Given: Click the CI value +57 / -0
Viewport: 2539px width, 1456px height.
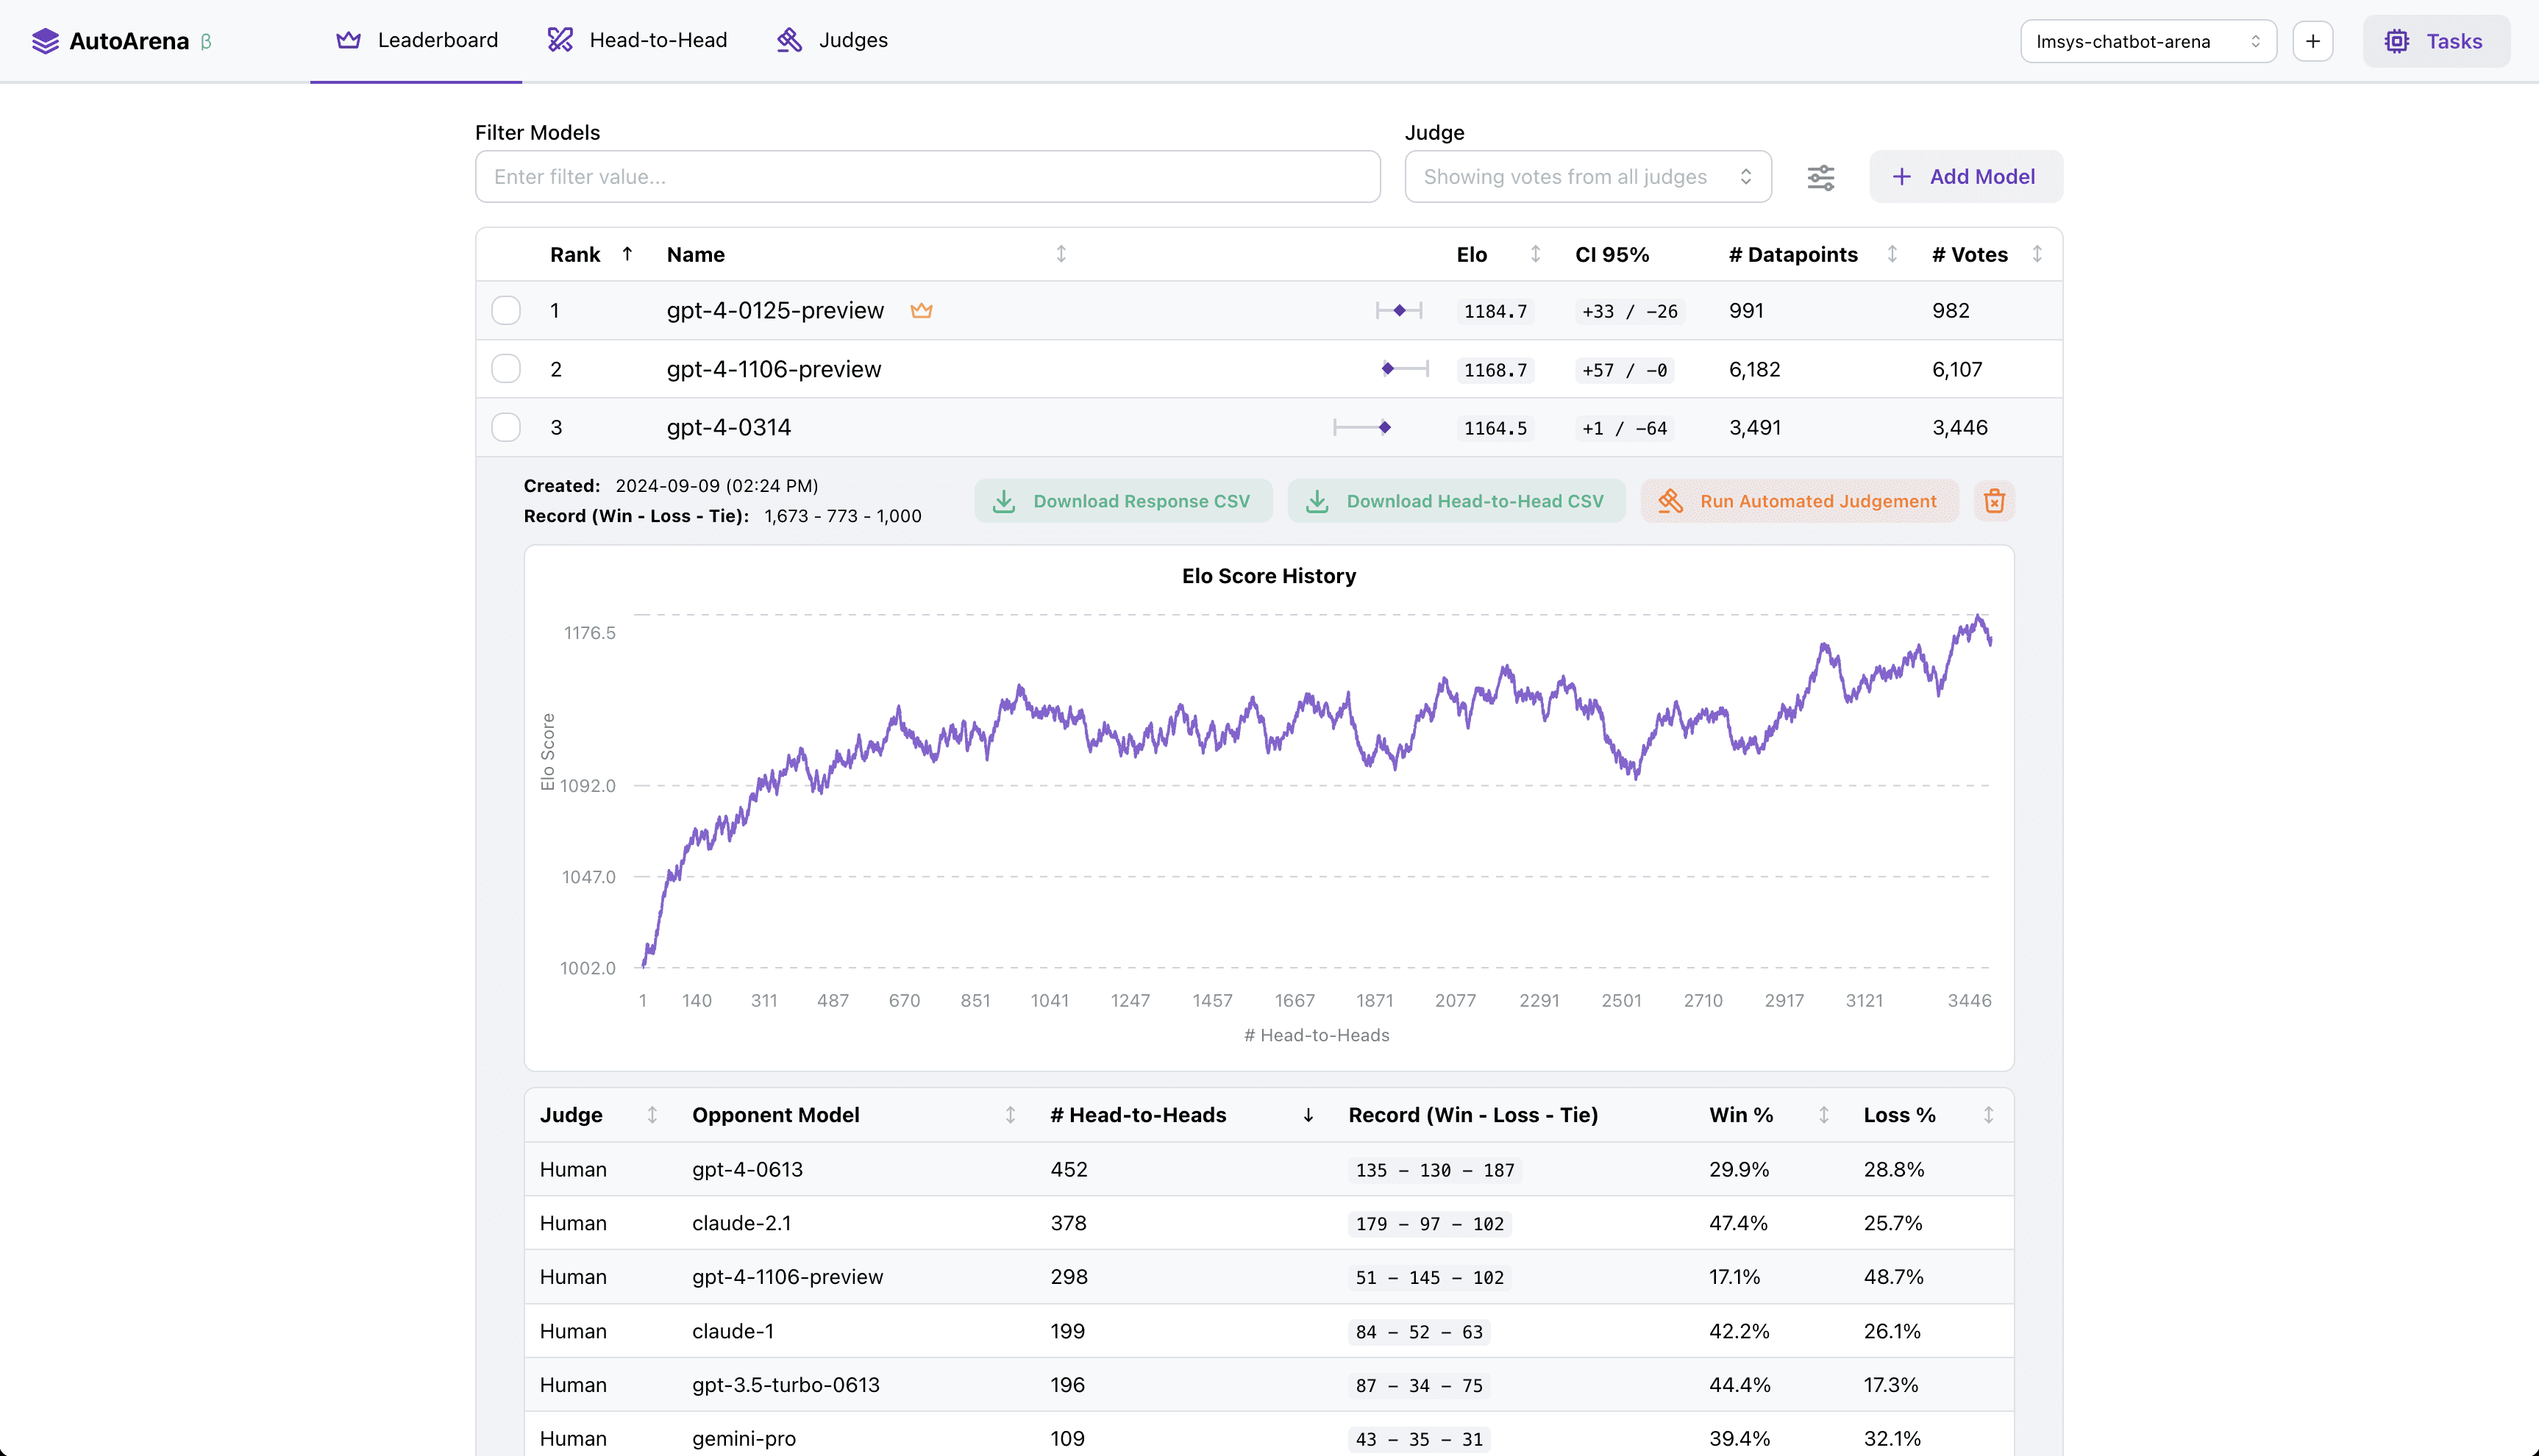Looking at the screenshot, I should click(1625, 370).
